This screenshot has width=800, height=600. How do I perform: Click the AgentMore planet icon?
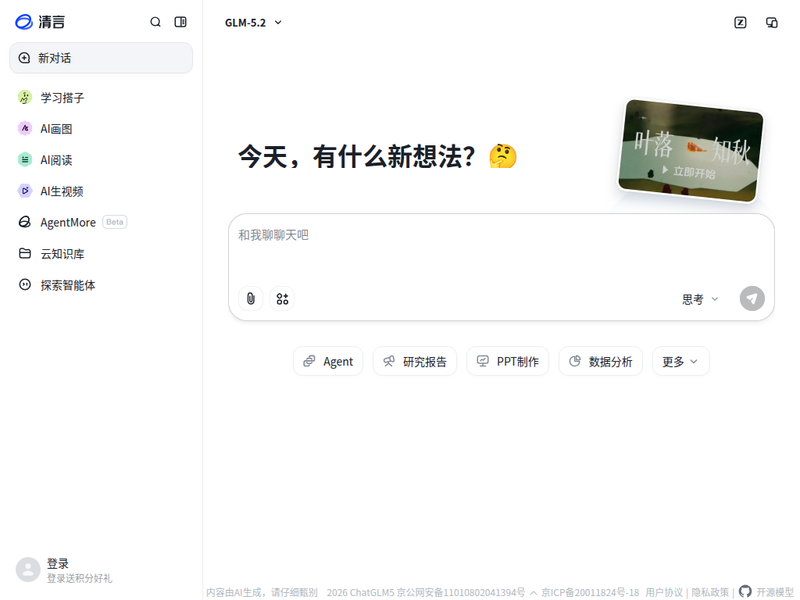pyautogui.click(x=24, y=221)
